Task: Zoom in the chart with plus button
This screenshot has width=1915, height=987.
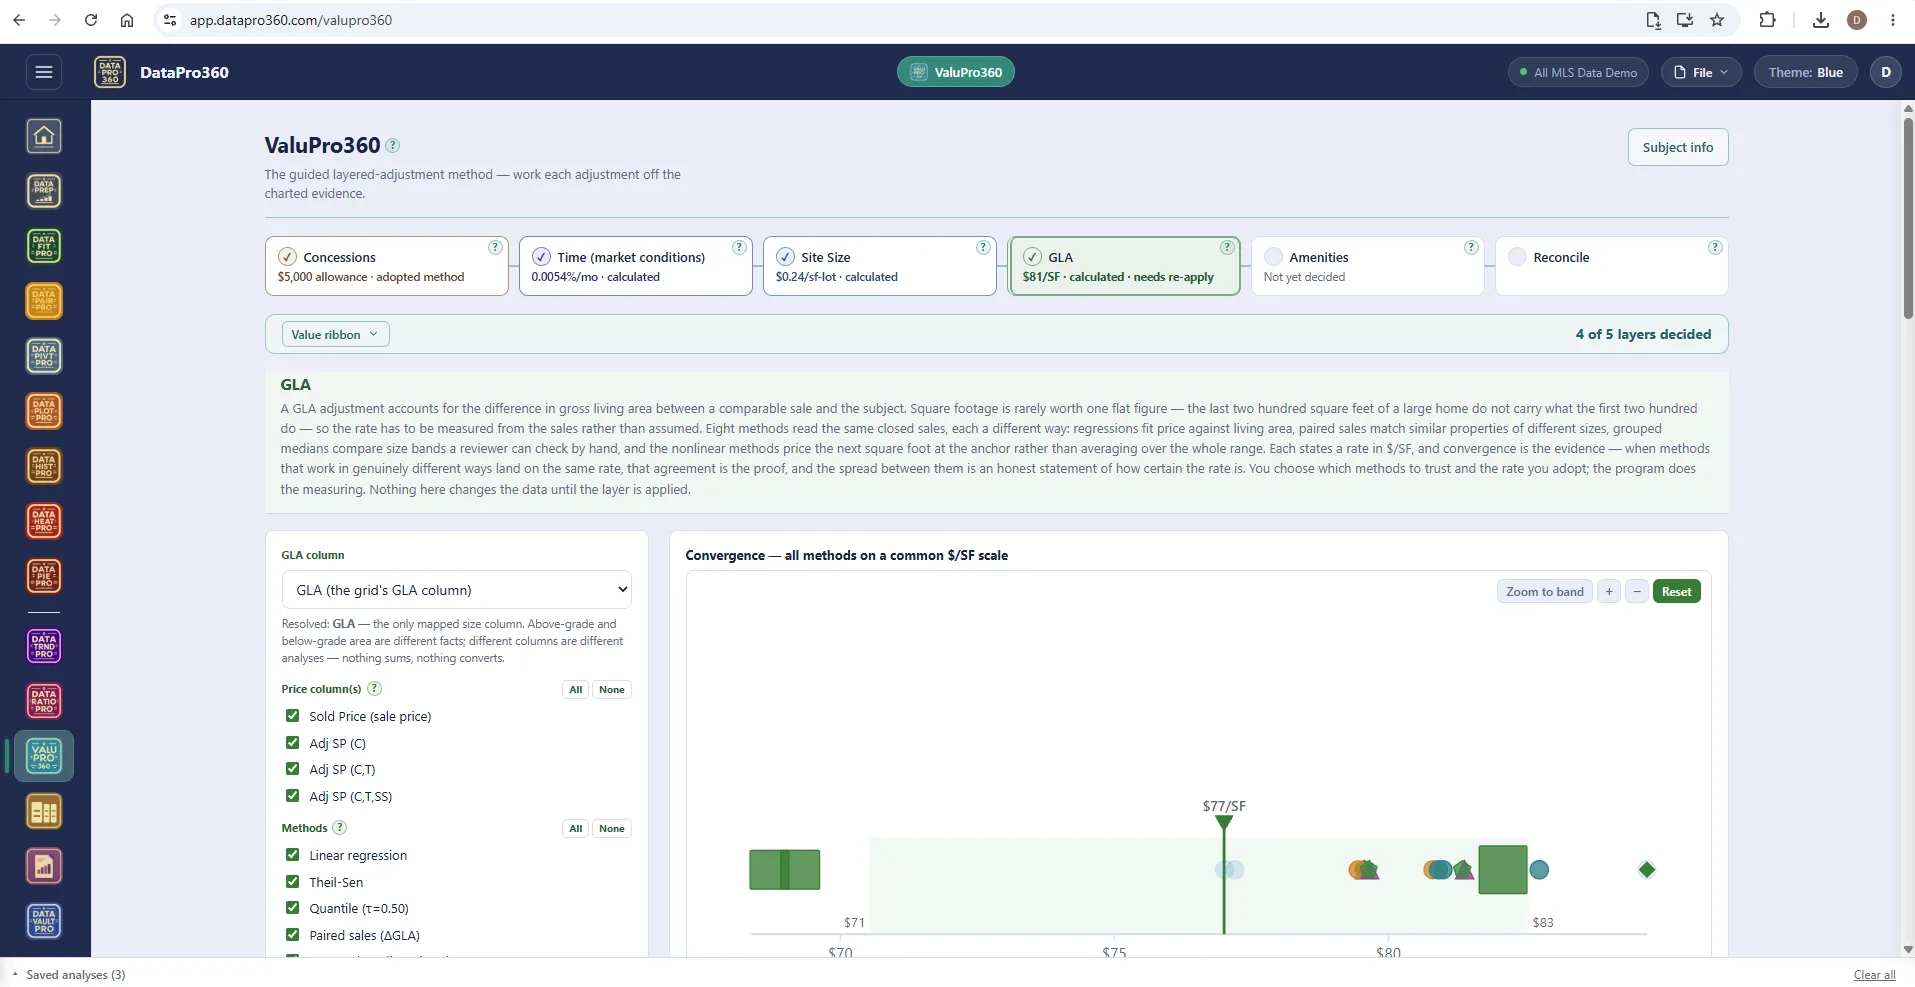Action: coord(1609,591)
